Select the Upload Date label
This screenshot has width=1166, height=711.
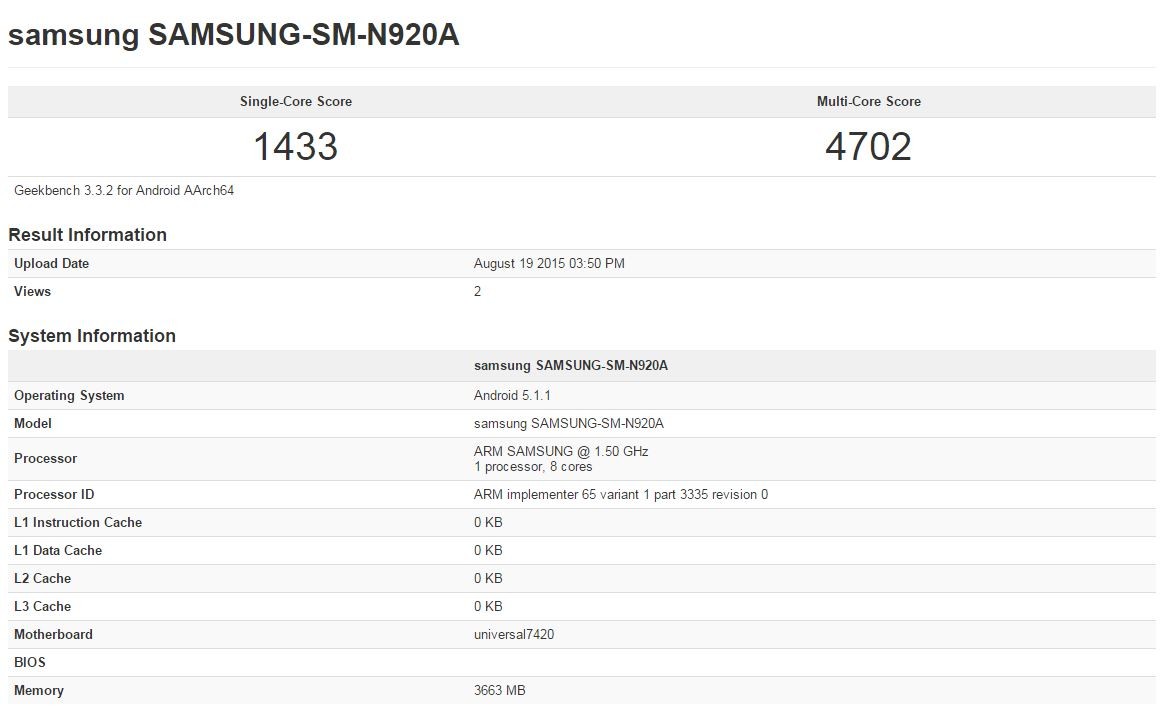click(51, 263)
